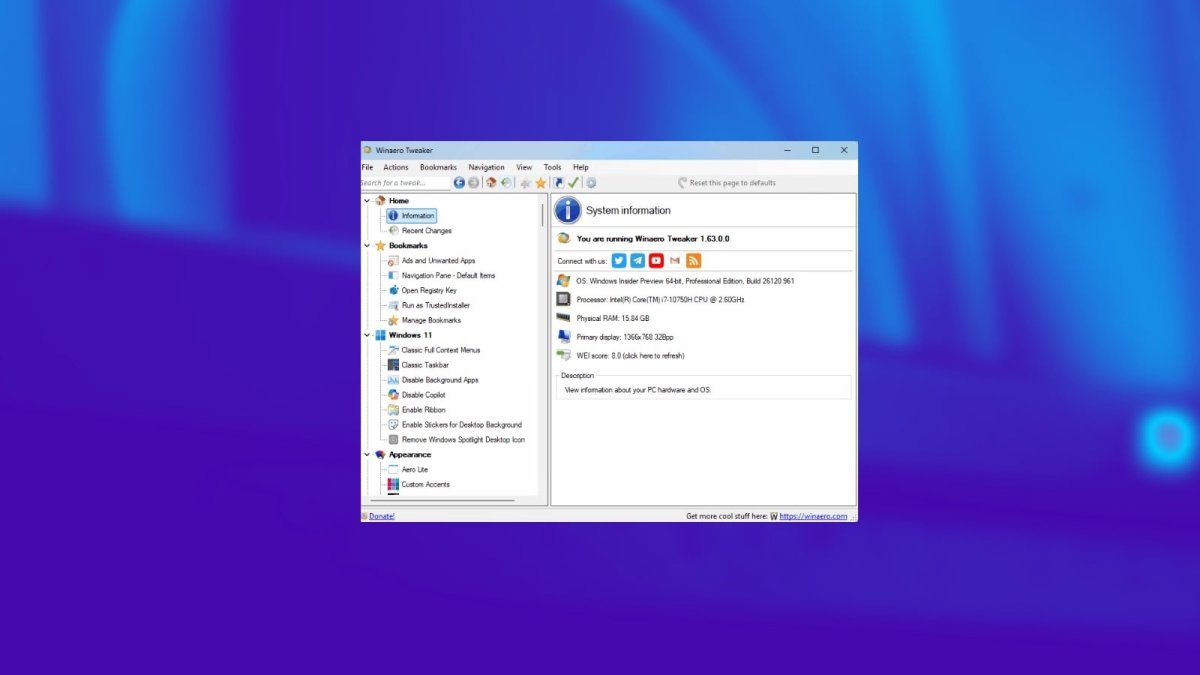
Task: Collapse the Windows 11 tree section
Action: (x=366, y=335)
